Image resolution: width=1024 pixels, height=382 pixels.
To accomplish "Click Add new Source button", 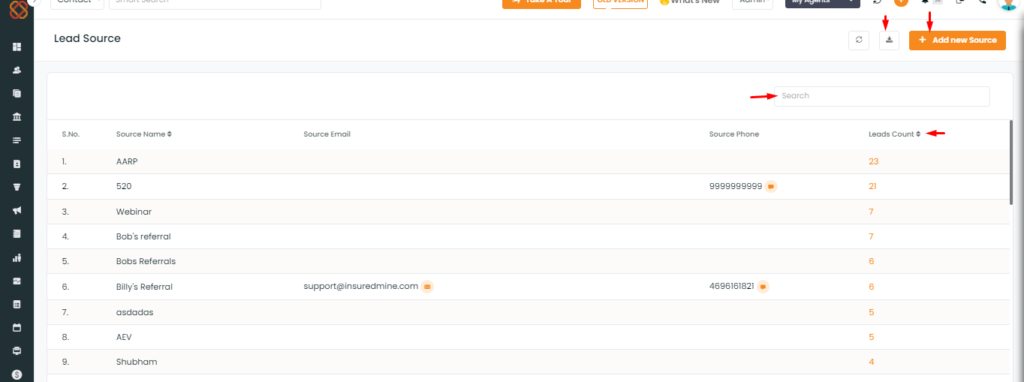I will coord(957,40).
